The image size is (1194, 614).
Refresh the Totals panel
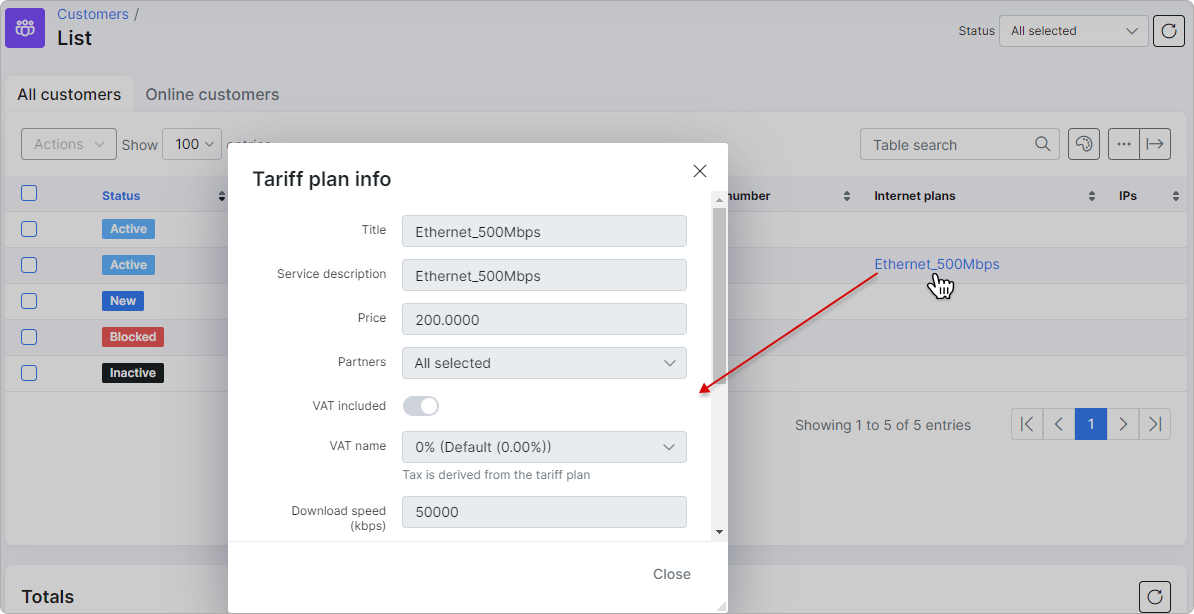point(1154,596)
